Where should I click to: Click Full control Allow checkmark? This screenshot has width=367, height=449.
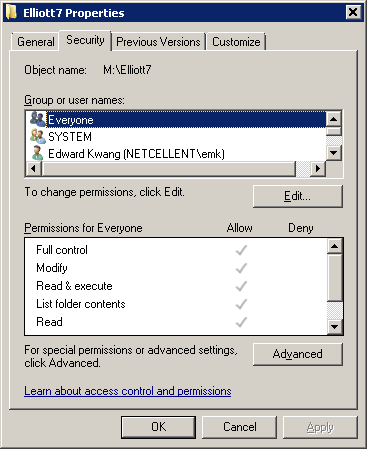[241, 250]
